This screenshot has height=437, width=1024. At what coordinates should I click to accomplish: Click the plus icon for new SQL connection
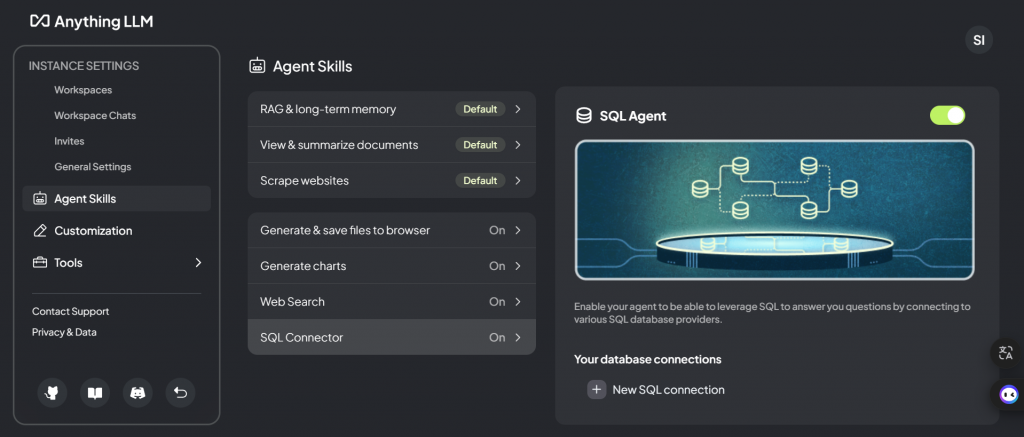[x=597, y=390]
